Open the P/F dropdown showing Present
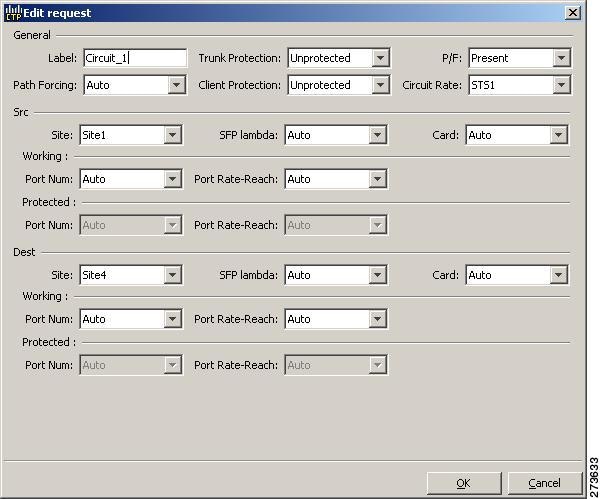Viewport: 600px width, 499px height. 520,58
